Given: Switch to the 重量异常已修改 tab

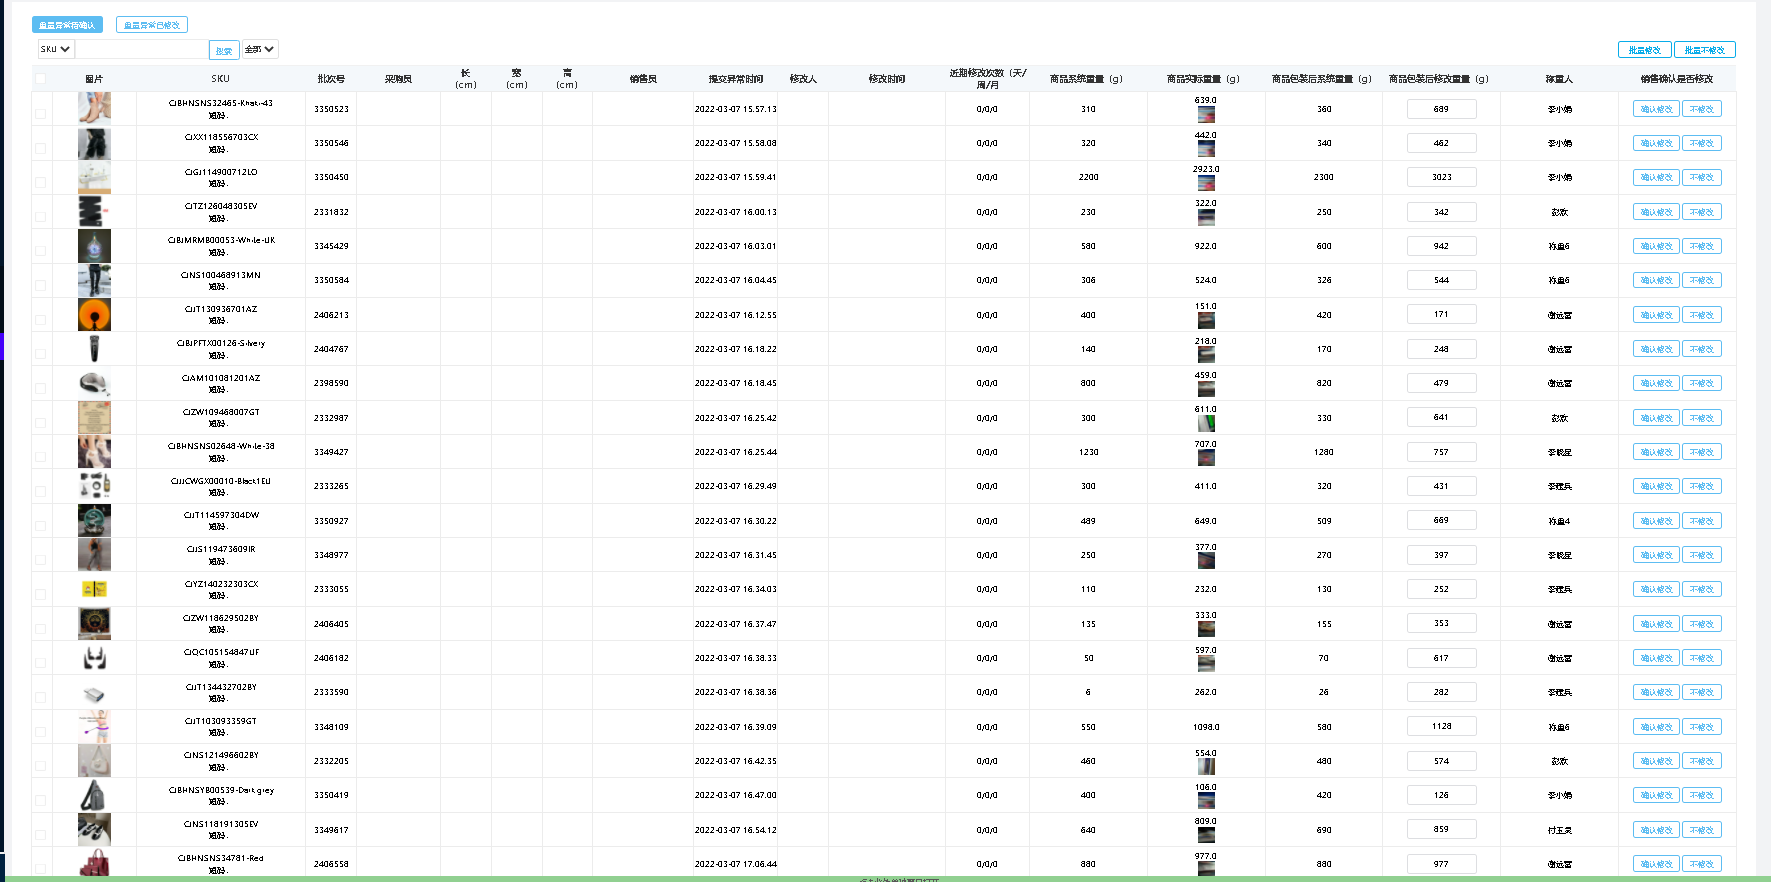Looking at the screenshot, I should 152,25.
